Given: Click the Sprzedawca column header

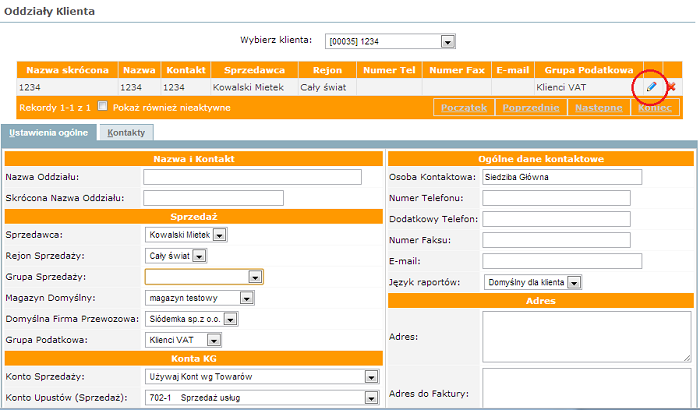Looking at the screenshot, I should click(x=254, y=70).
